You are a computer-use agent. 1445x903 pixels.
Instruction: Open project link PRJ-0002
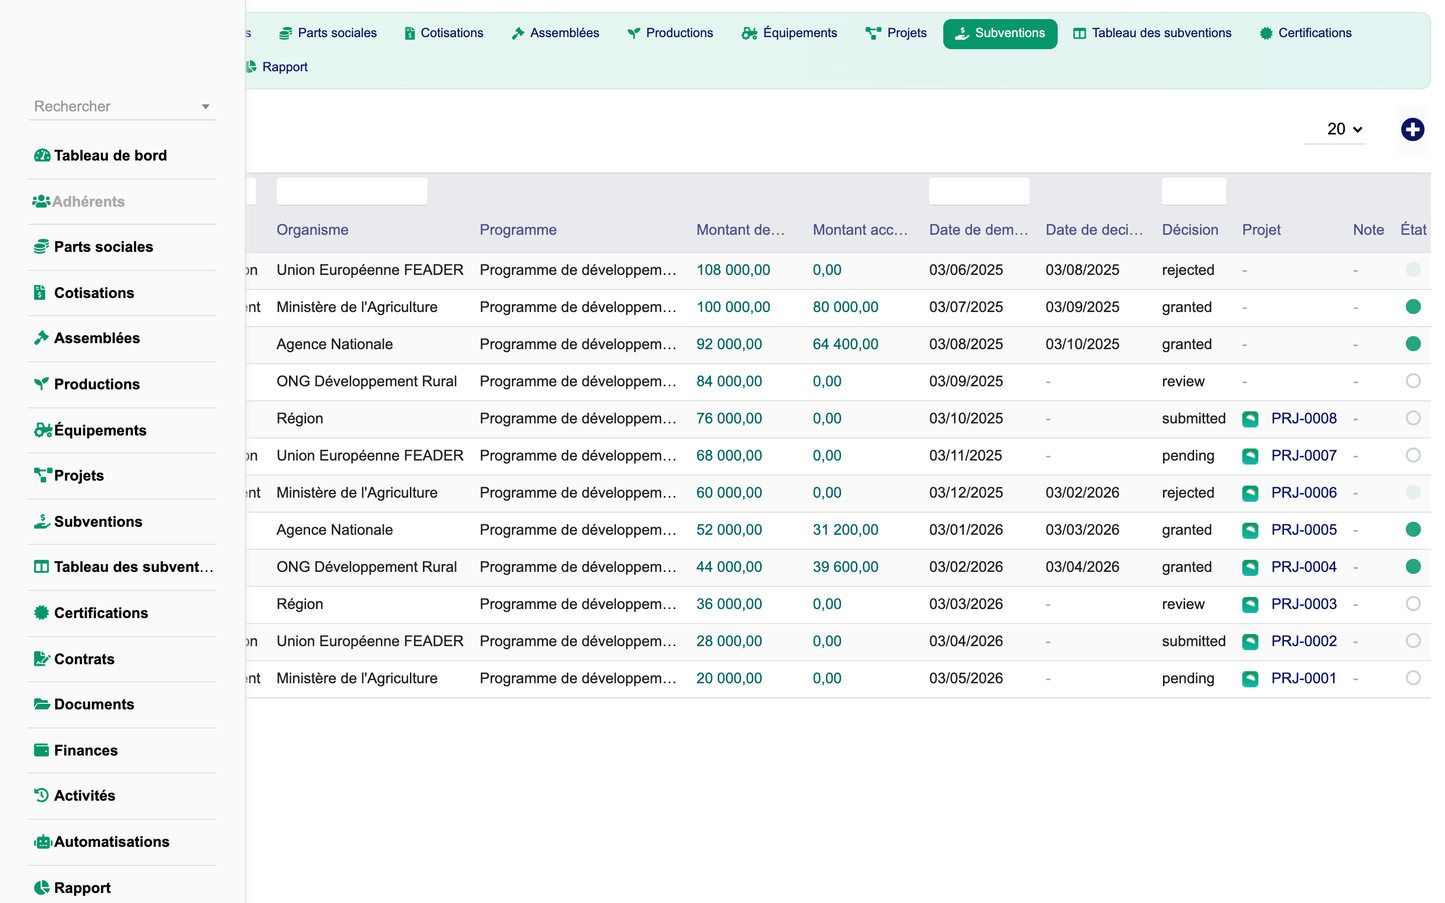click(x=1304, y=642)
